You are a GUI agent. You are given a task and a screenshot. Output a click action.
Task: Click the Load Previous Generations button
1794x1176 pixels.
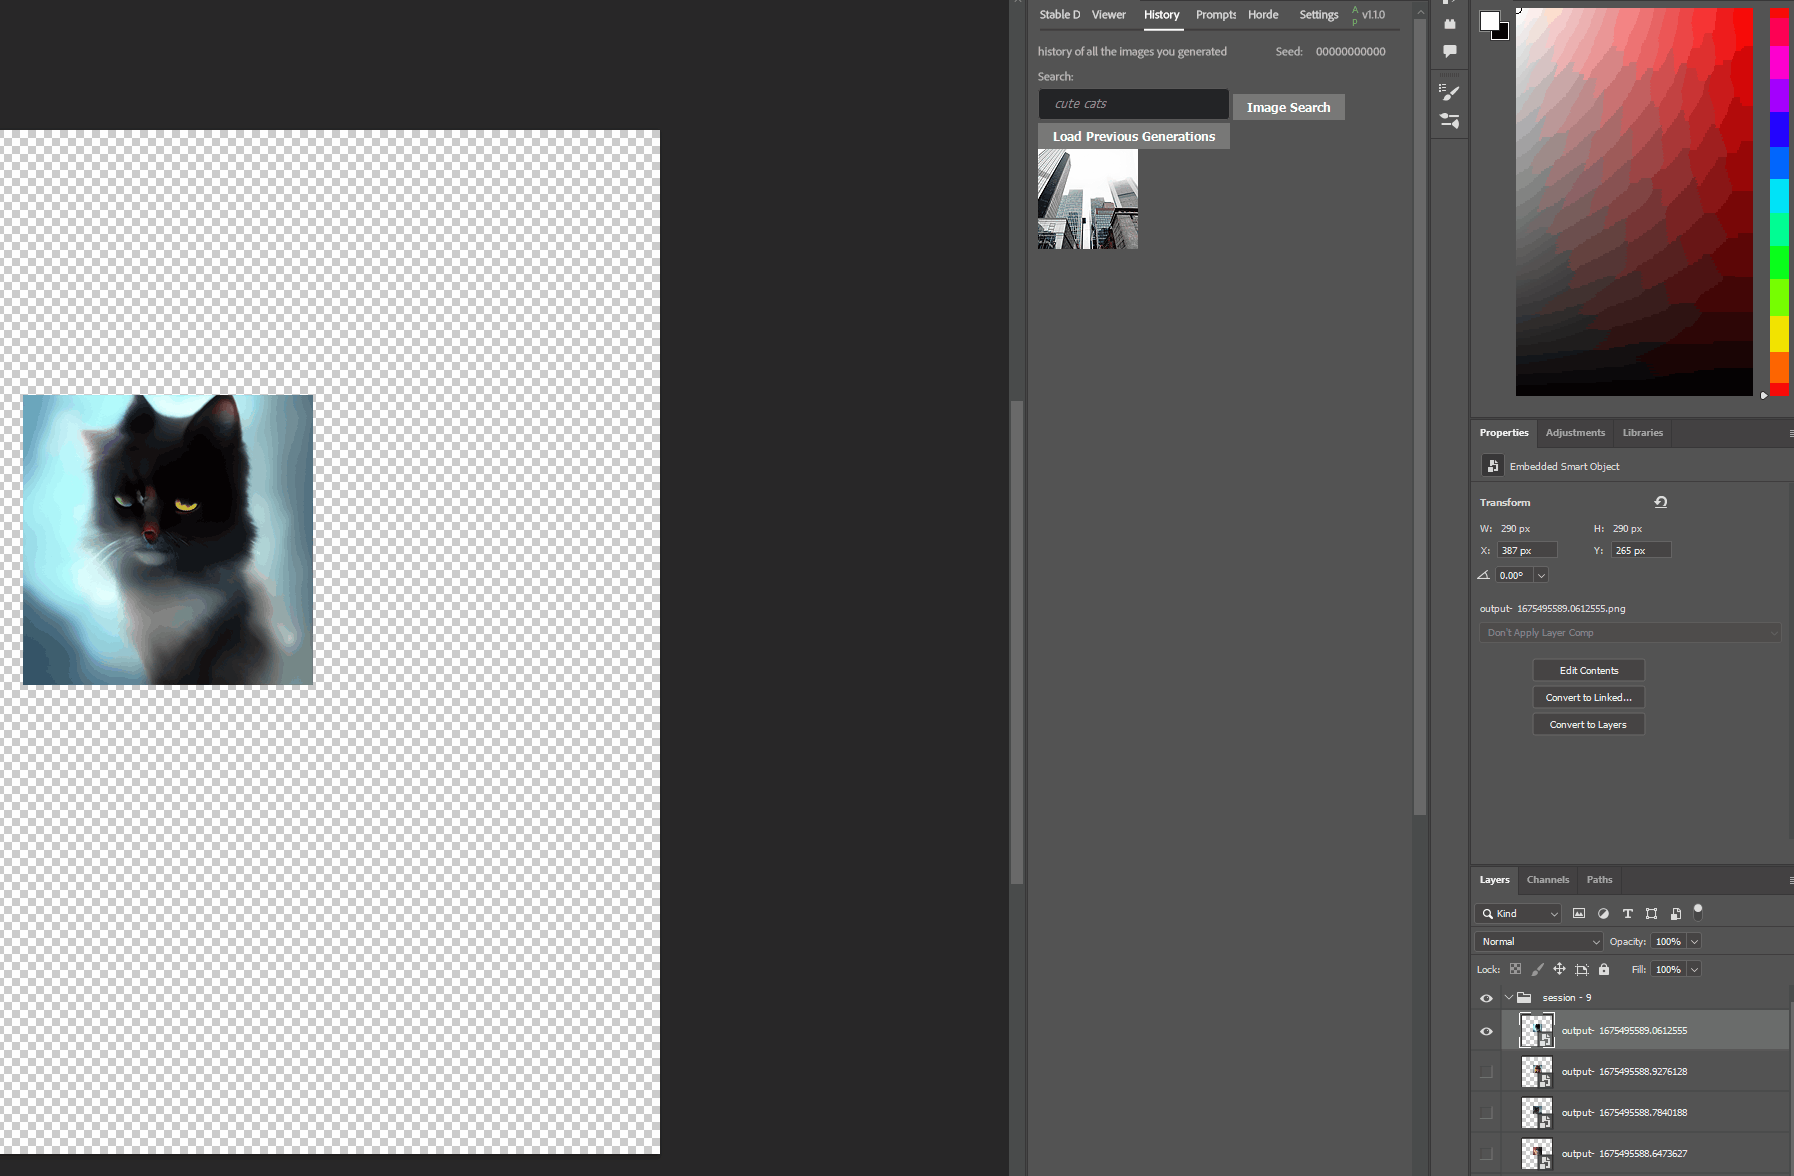click(1133, 137)
